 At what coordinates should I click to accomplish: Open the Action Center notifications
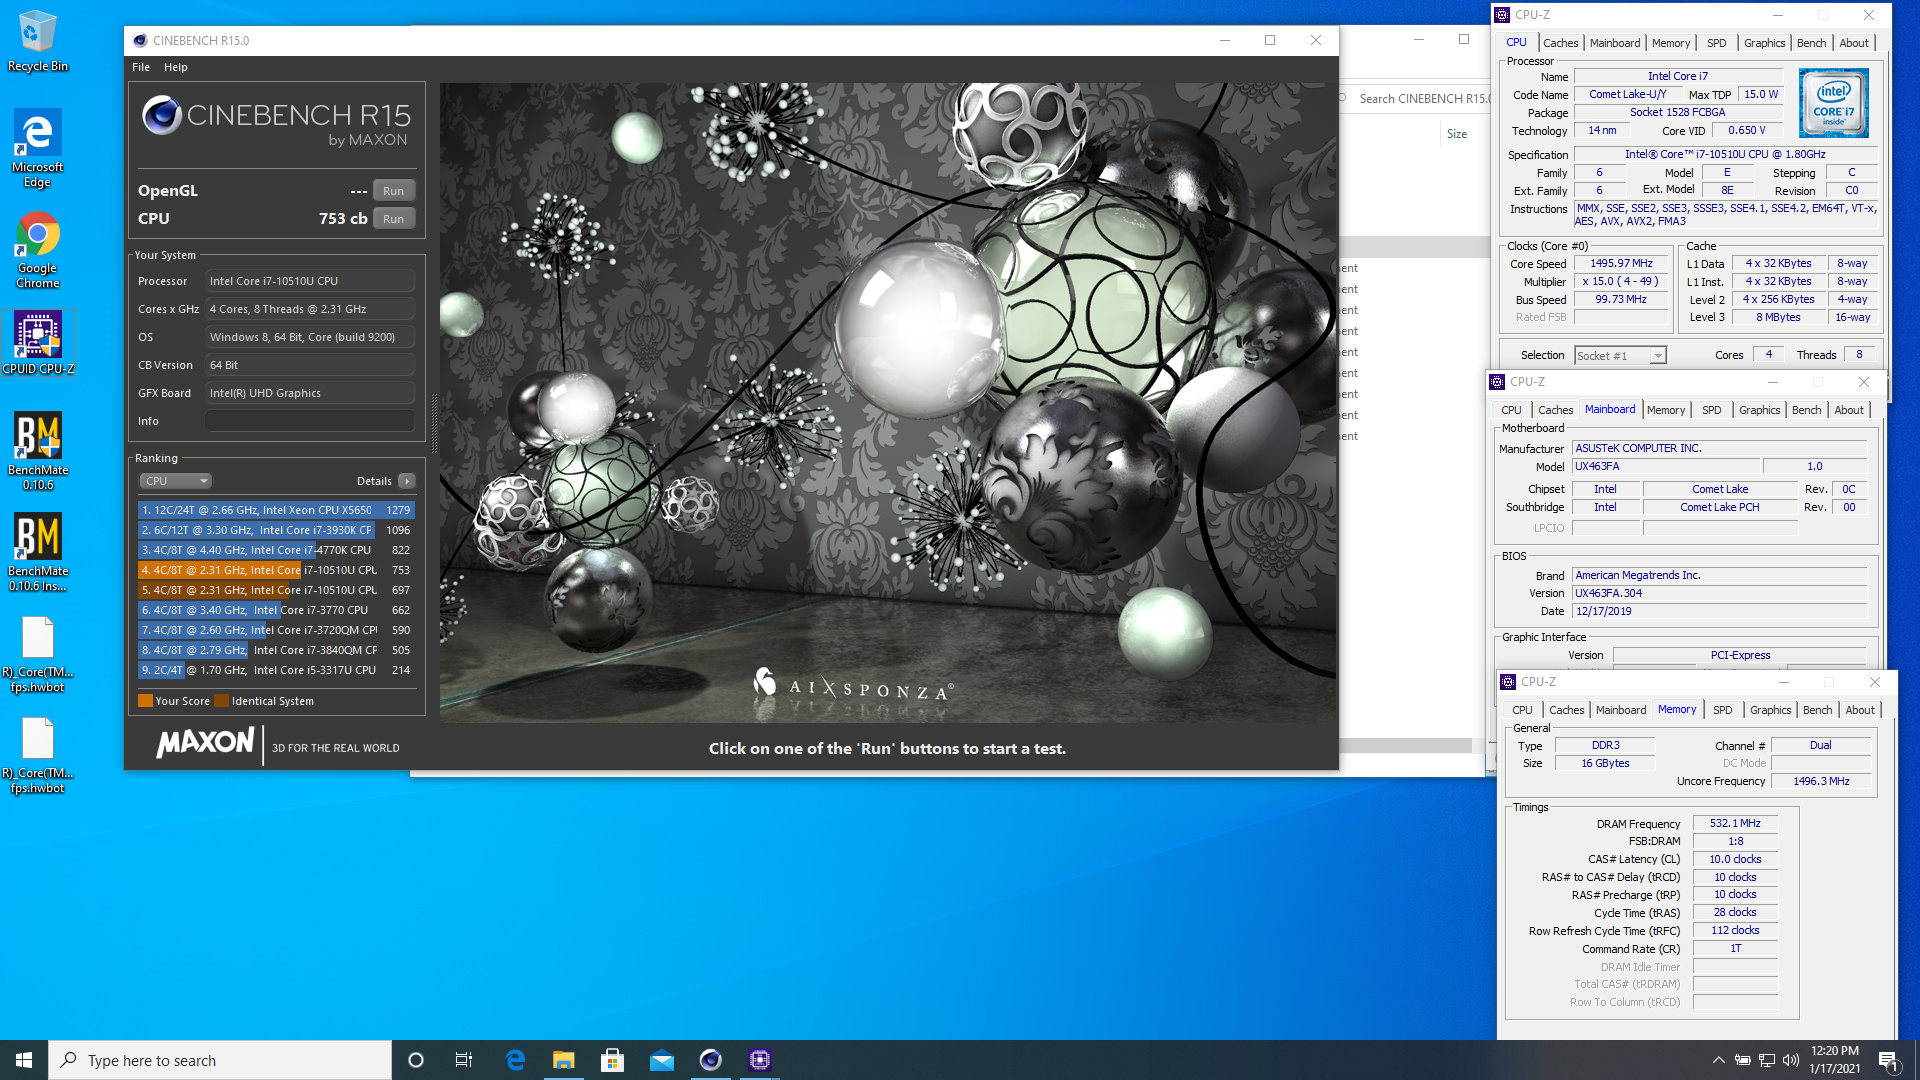tap(1889, 1060)
